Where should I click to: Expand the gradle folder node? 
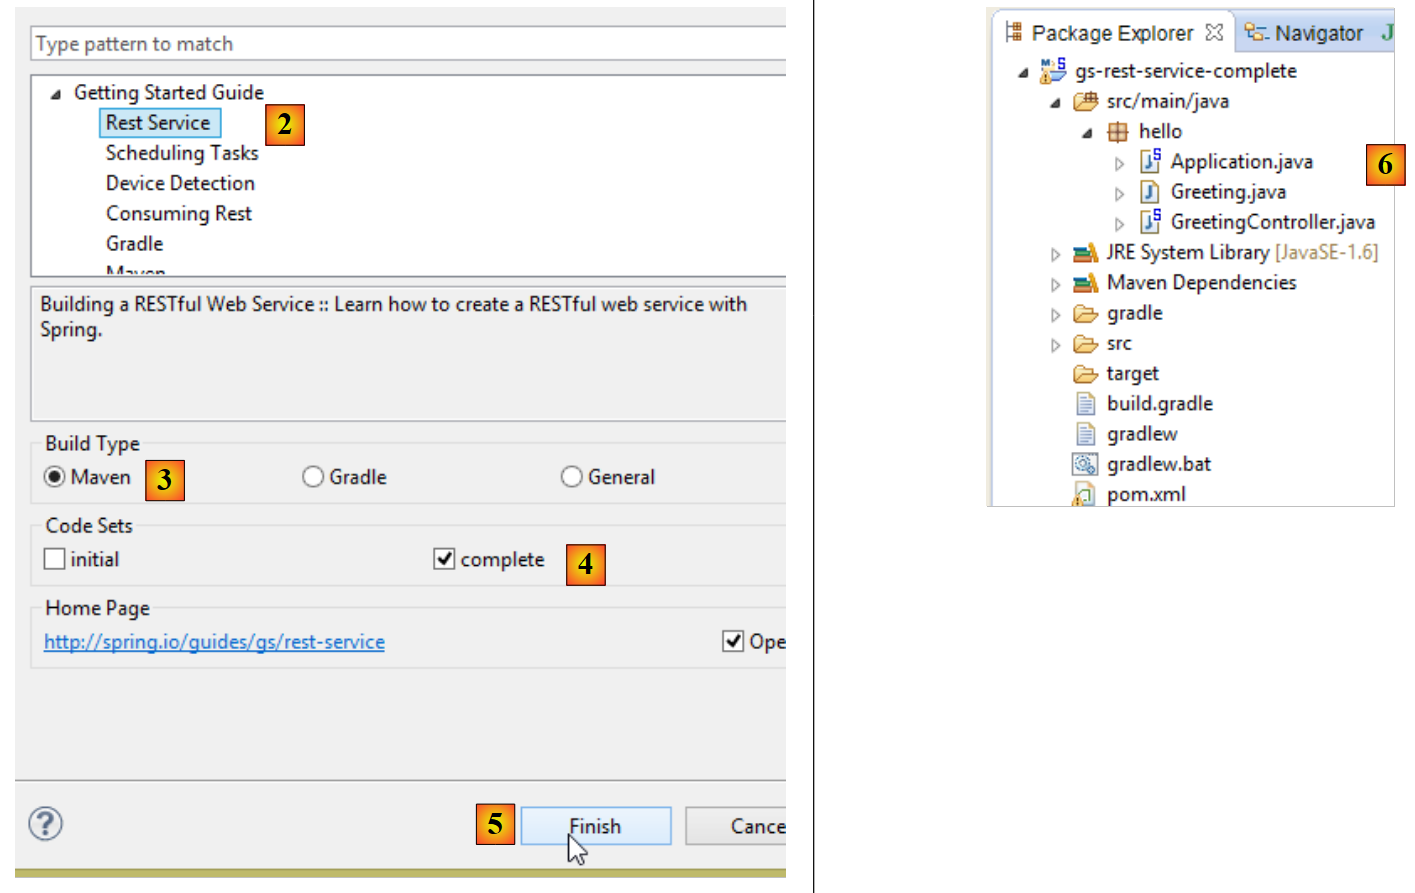1055,314
